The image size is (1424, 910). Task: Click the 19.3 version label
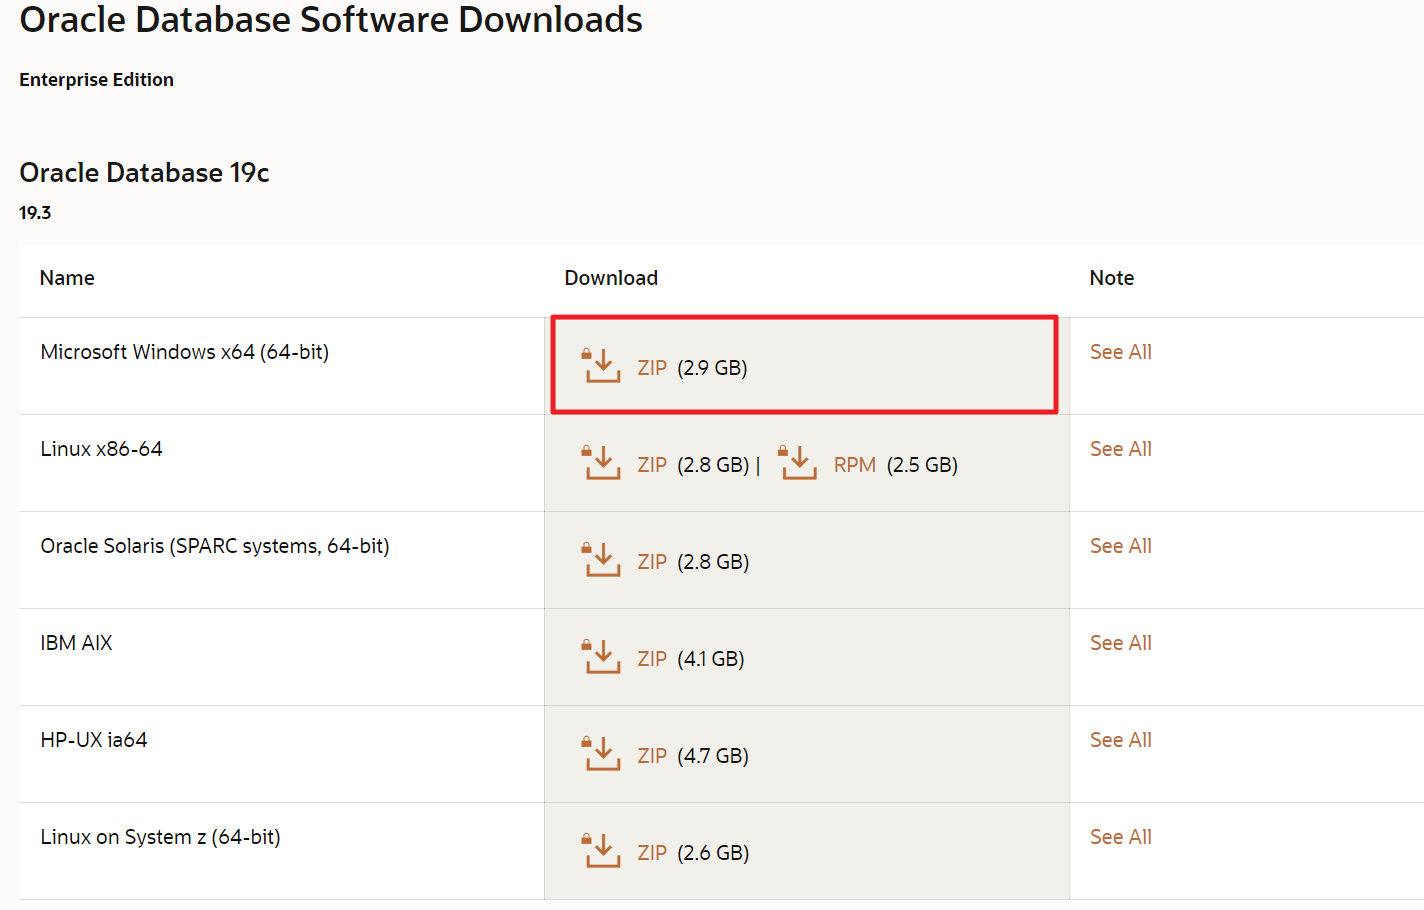point(35,213)
